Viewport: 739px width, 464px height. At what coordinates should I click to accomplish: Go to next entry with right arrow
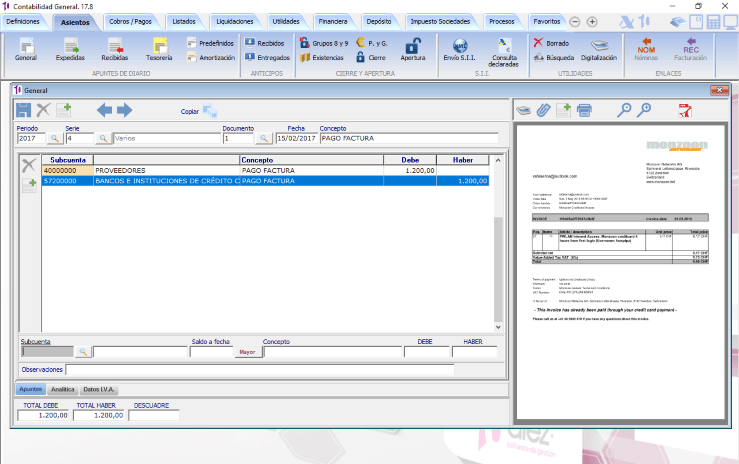(x=124, y=110)
